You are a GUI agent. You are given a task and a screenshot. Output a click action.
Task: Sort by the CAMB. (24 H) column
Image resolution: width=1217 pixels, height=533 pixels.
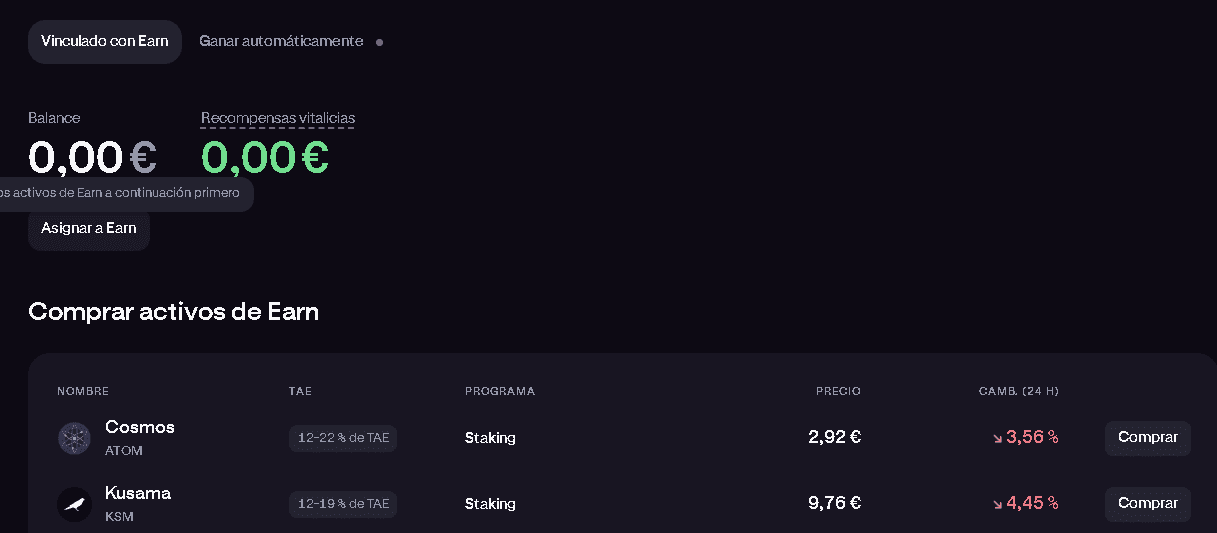pyautogui.click(x=1018, y=391)
